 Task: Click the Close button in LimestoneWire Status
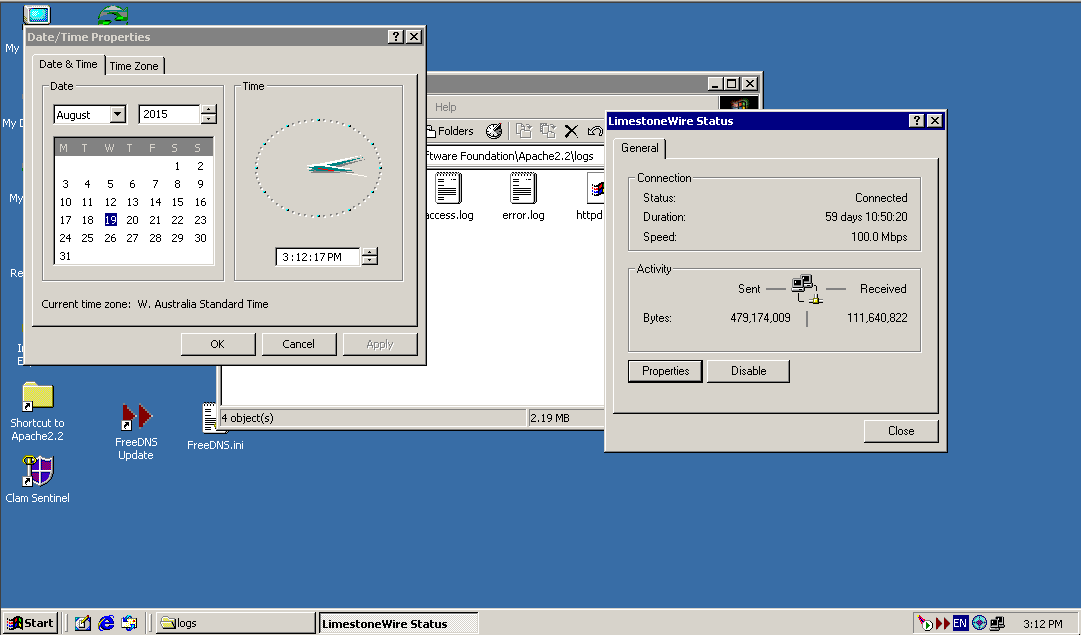click(901, 431)
